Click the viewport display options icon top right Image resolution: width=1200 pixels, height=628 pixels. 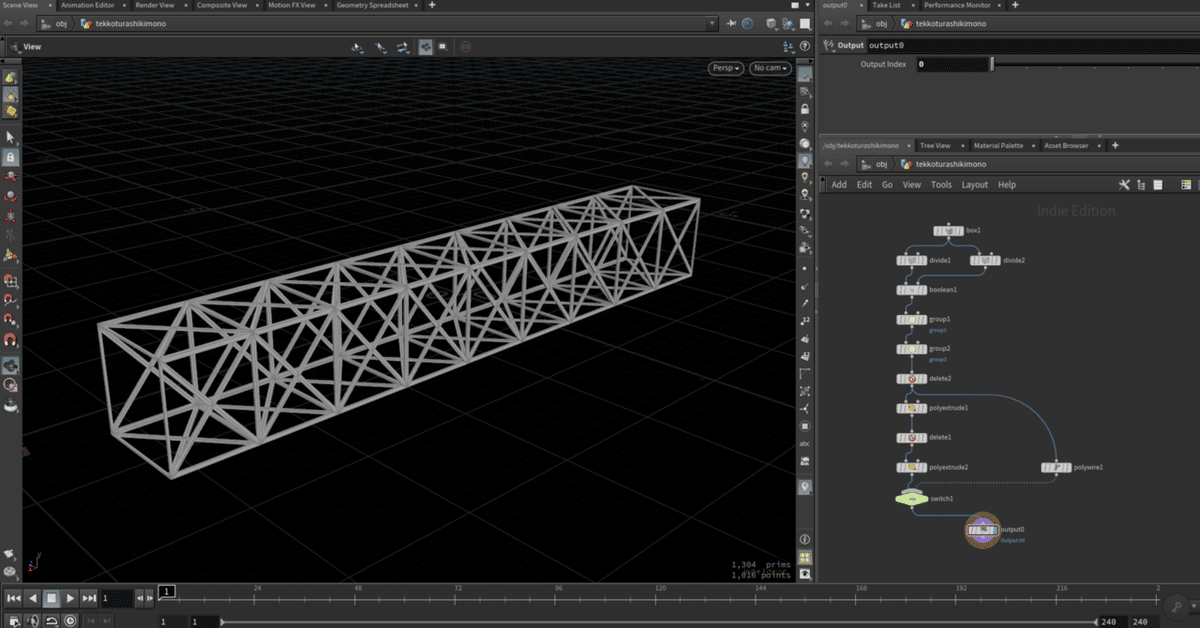pyautogui.click(x=790, y=47)
